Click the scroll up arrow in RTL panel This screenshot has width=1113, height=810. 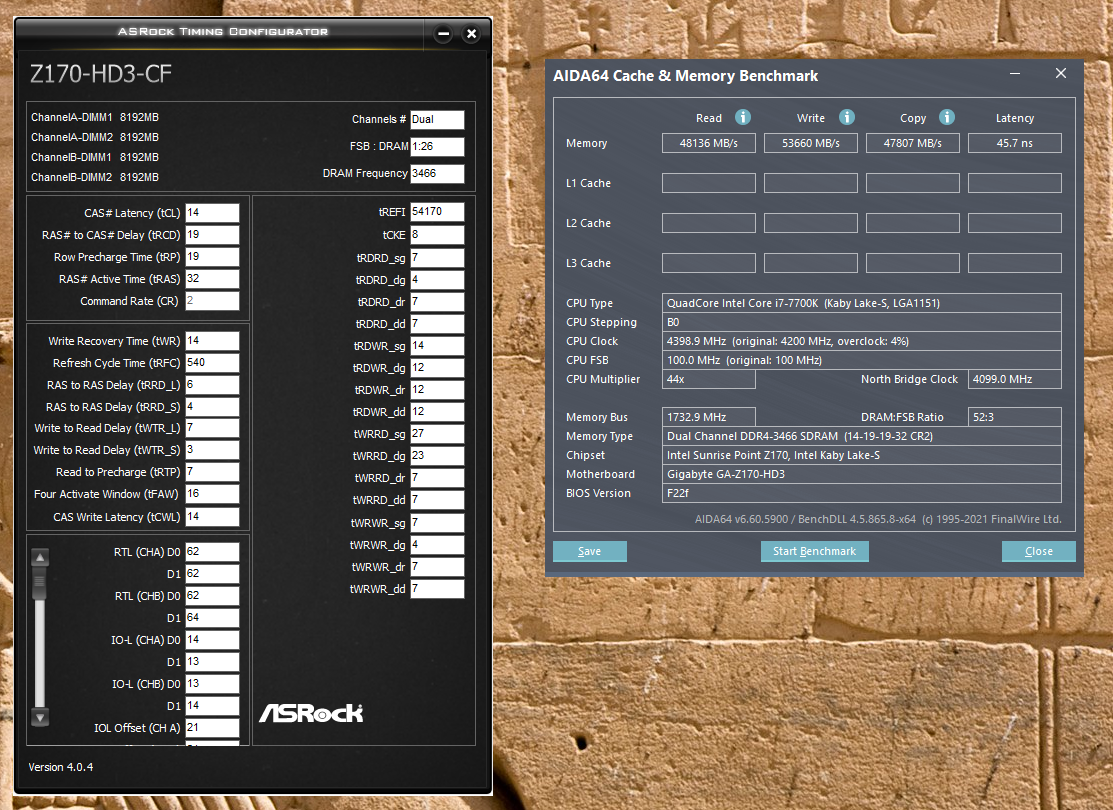(40, 557)
